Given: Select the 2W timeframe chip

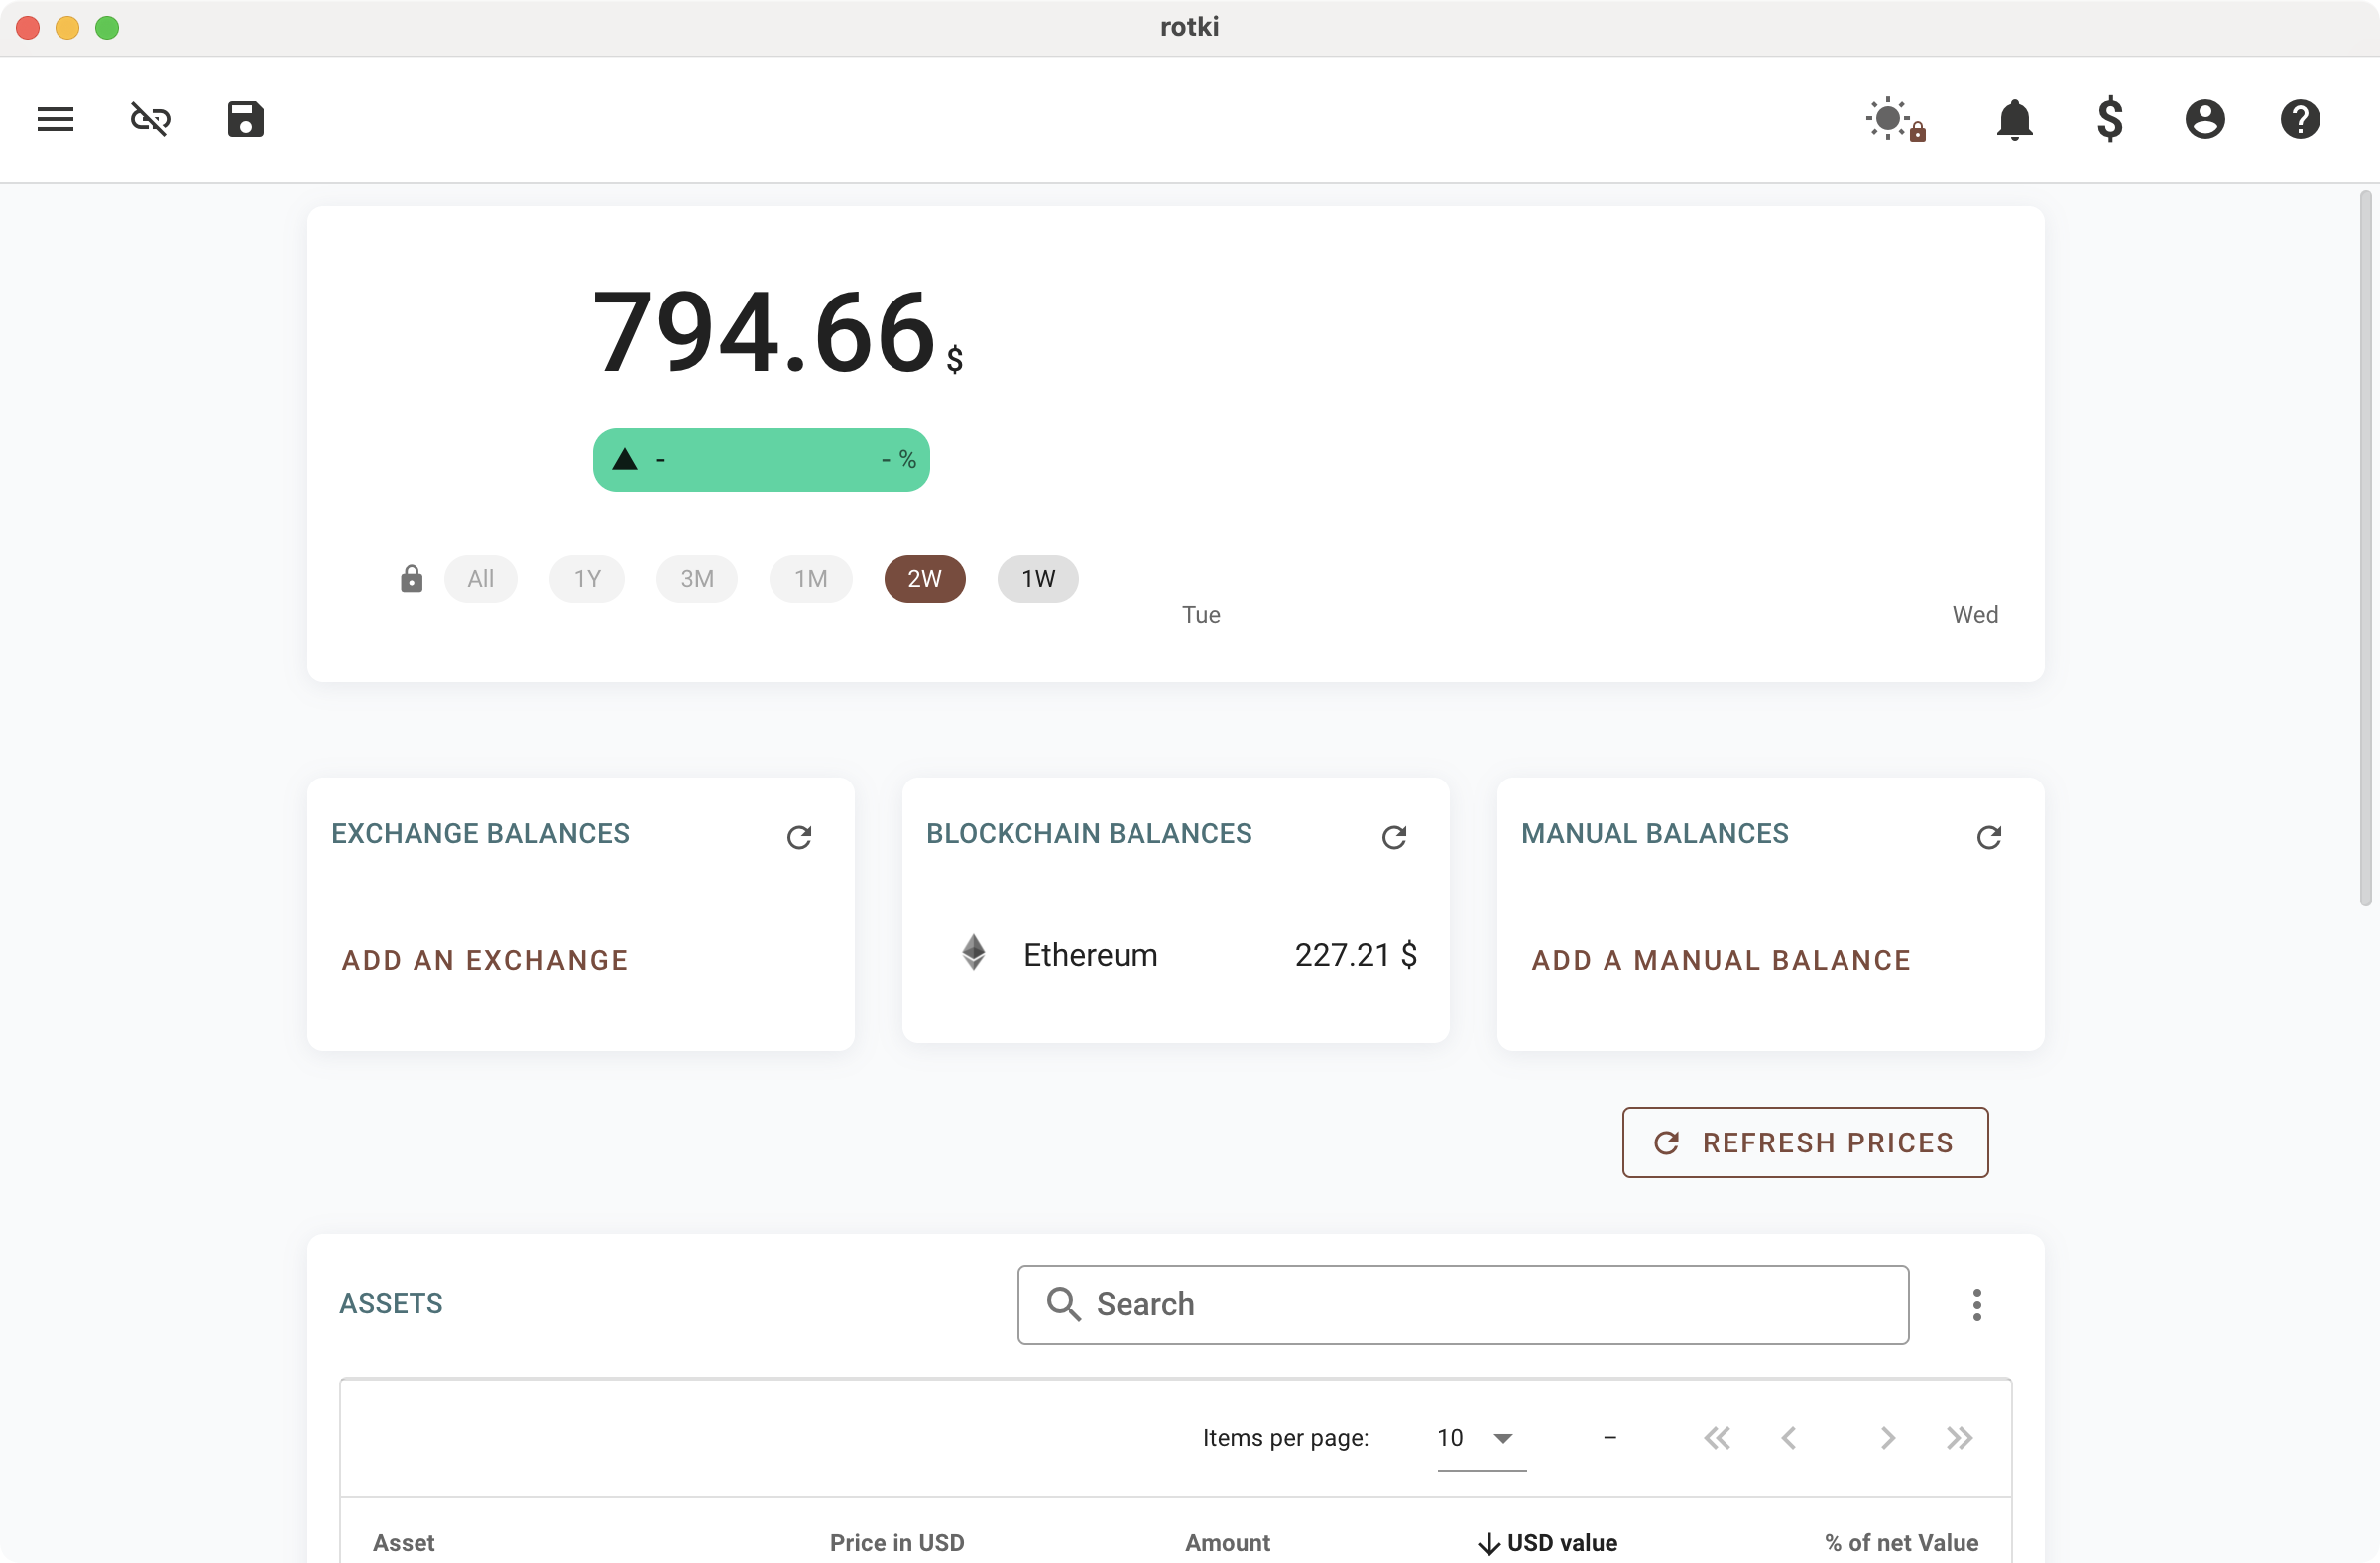Looking at the screenshot, I should [925, 579].
